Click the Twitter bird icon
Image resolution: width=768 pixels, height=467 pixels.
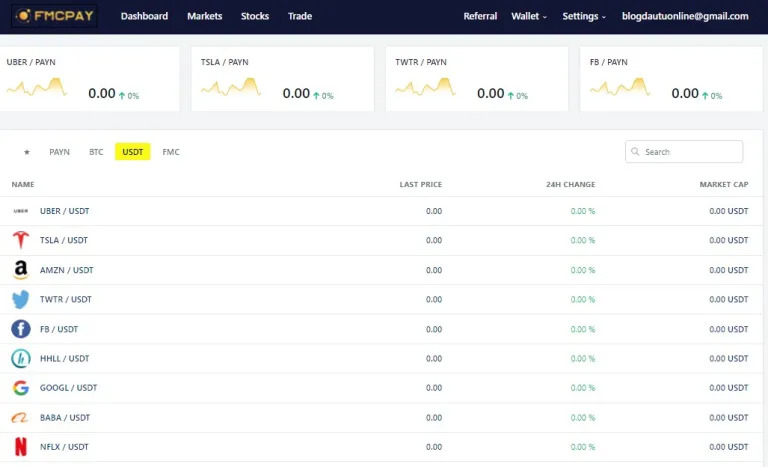[21, 299]
